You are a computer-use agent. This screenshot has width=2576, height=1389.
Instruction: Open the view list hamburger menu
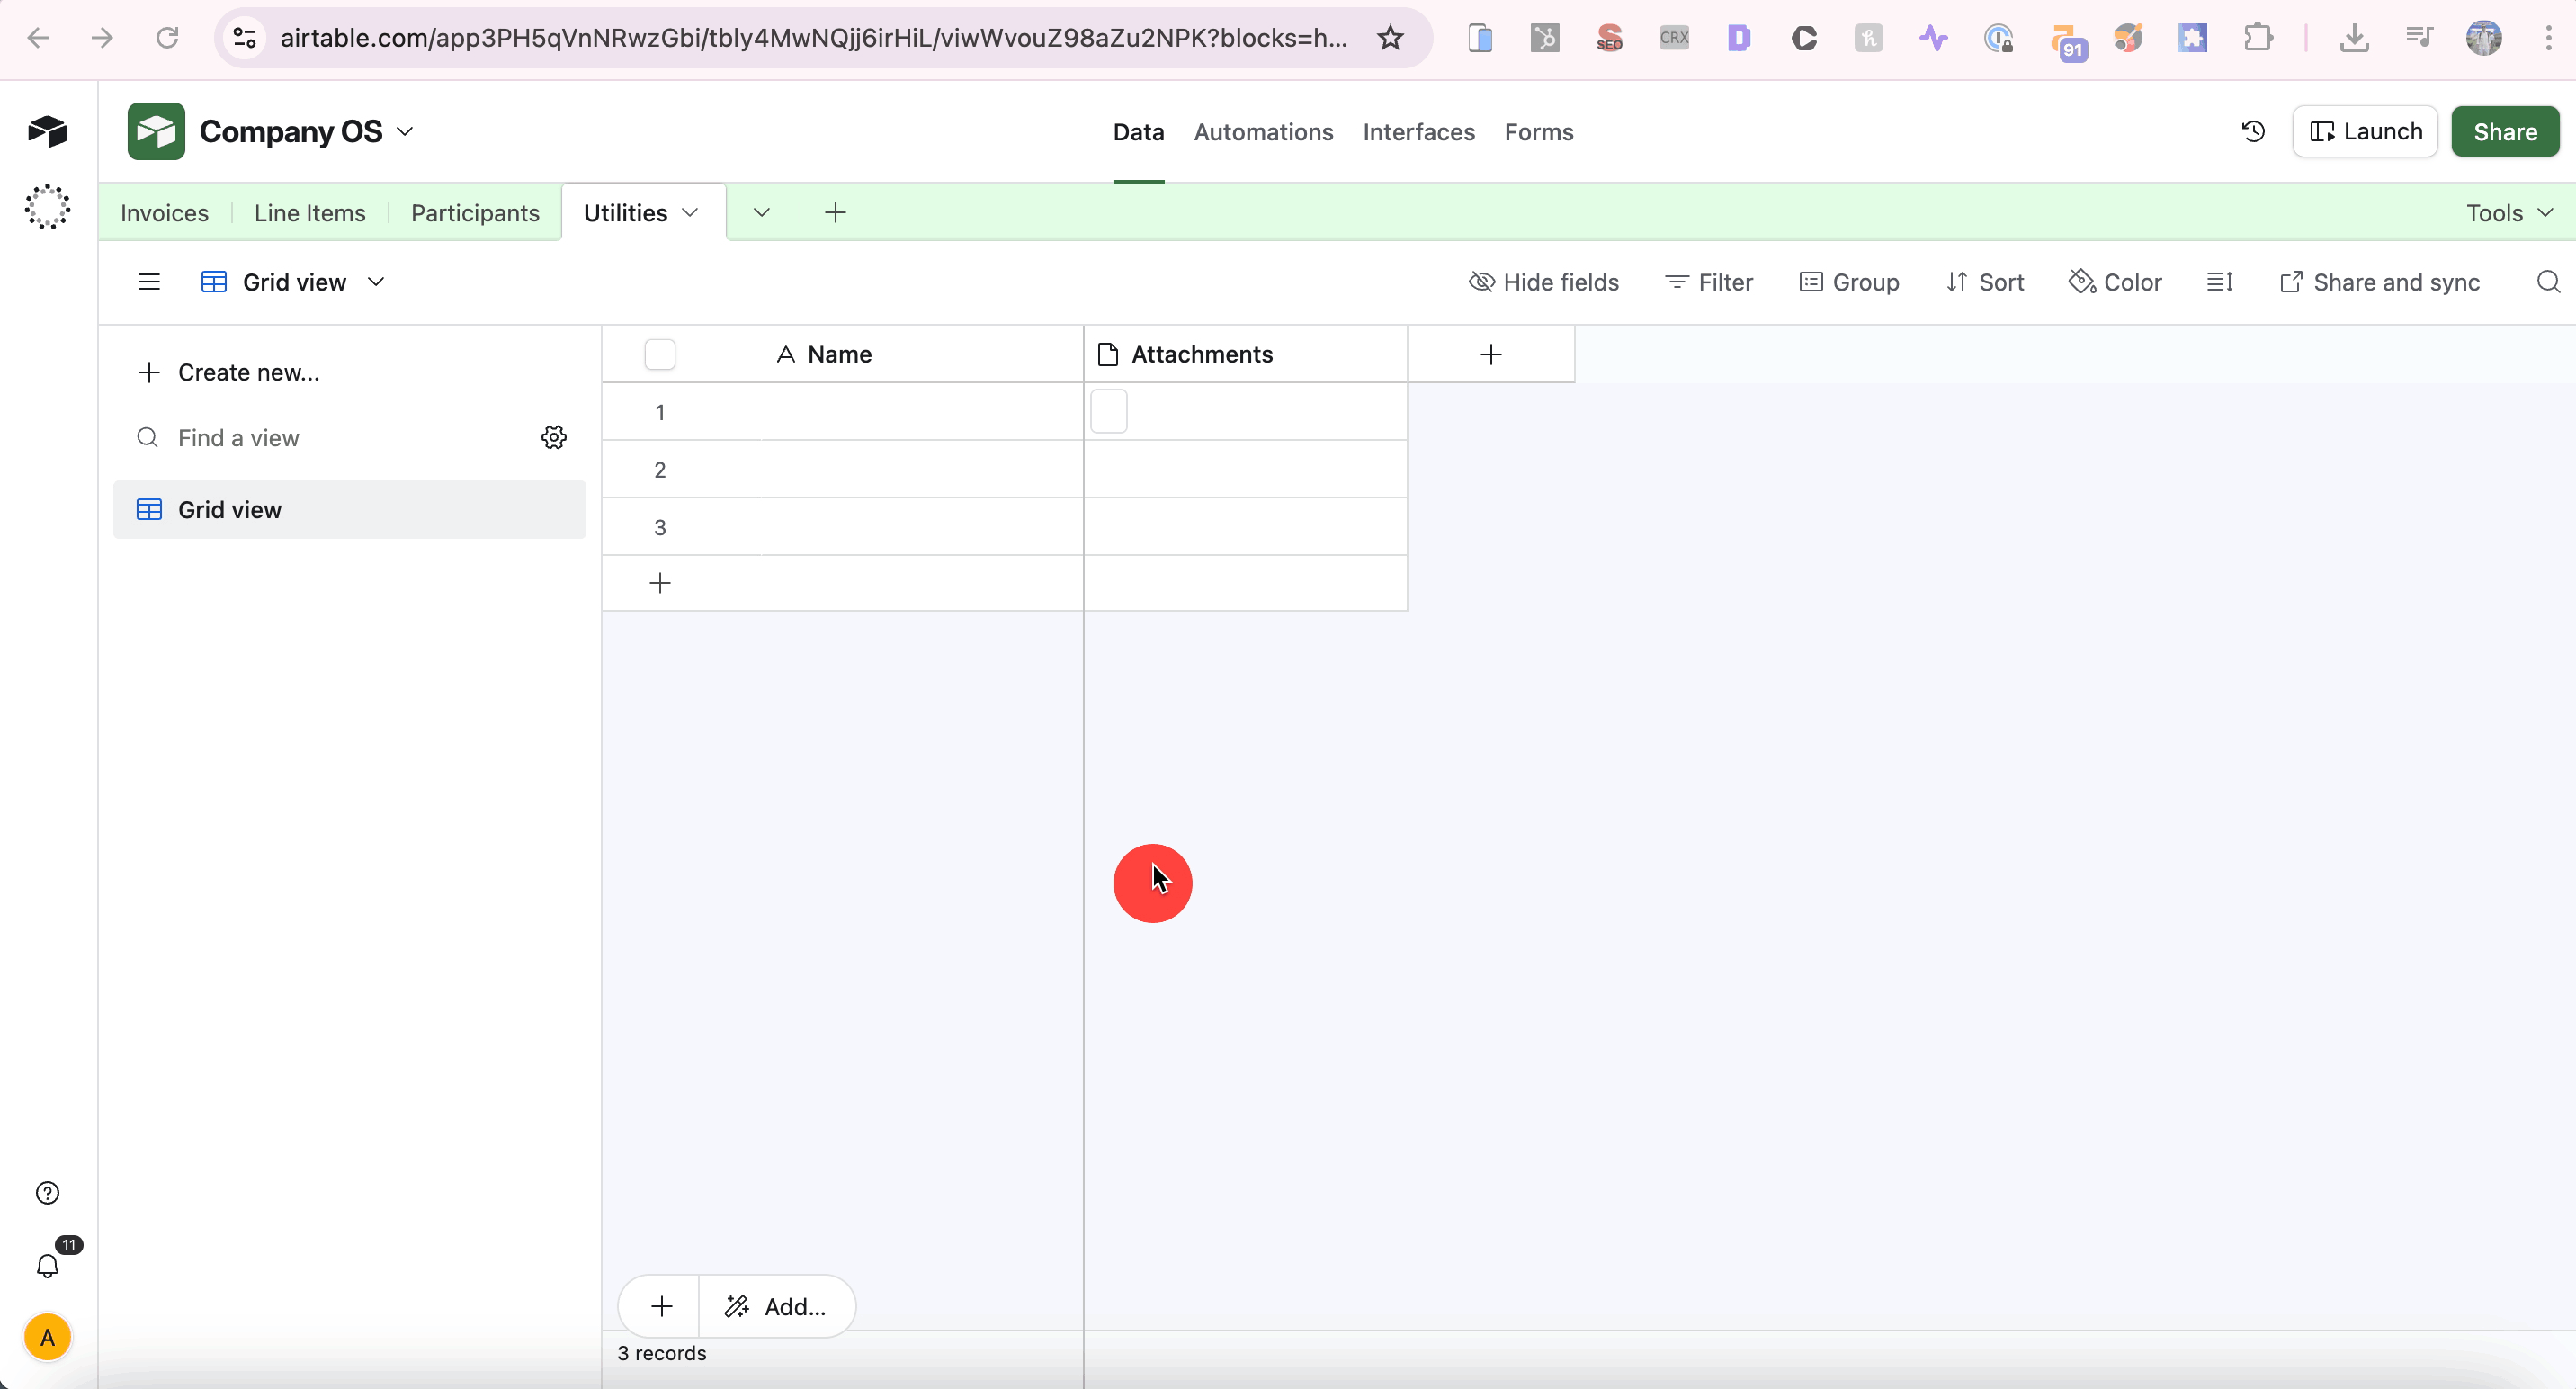point(148,282)
